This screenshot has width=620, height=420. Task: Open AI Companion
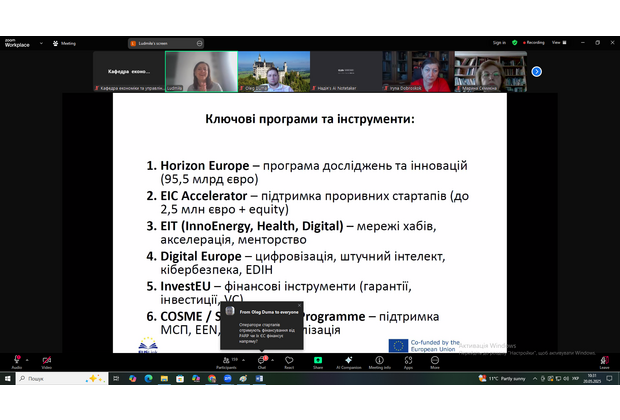click(x=349, y=361)
